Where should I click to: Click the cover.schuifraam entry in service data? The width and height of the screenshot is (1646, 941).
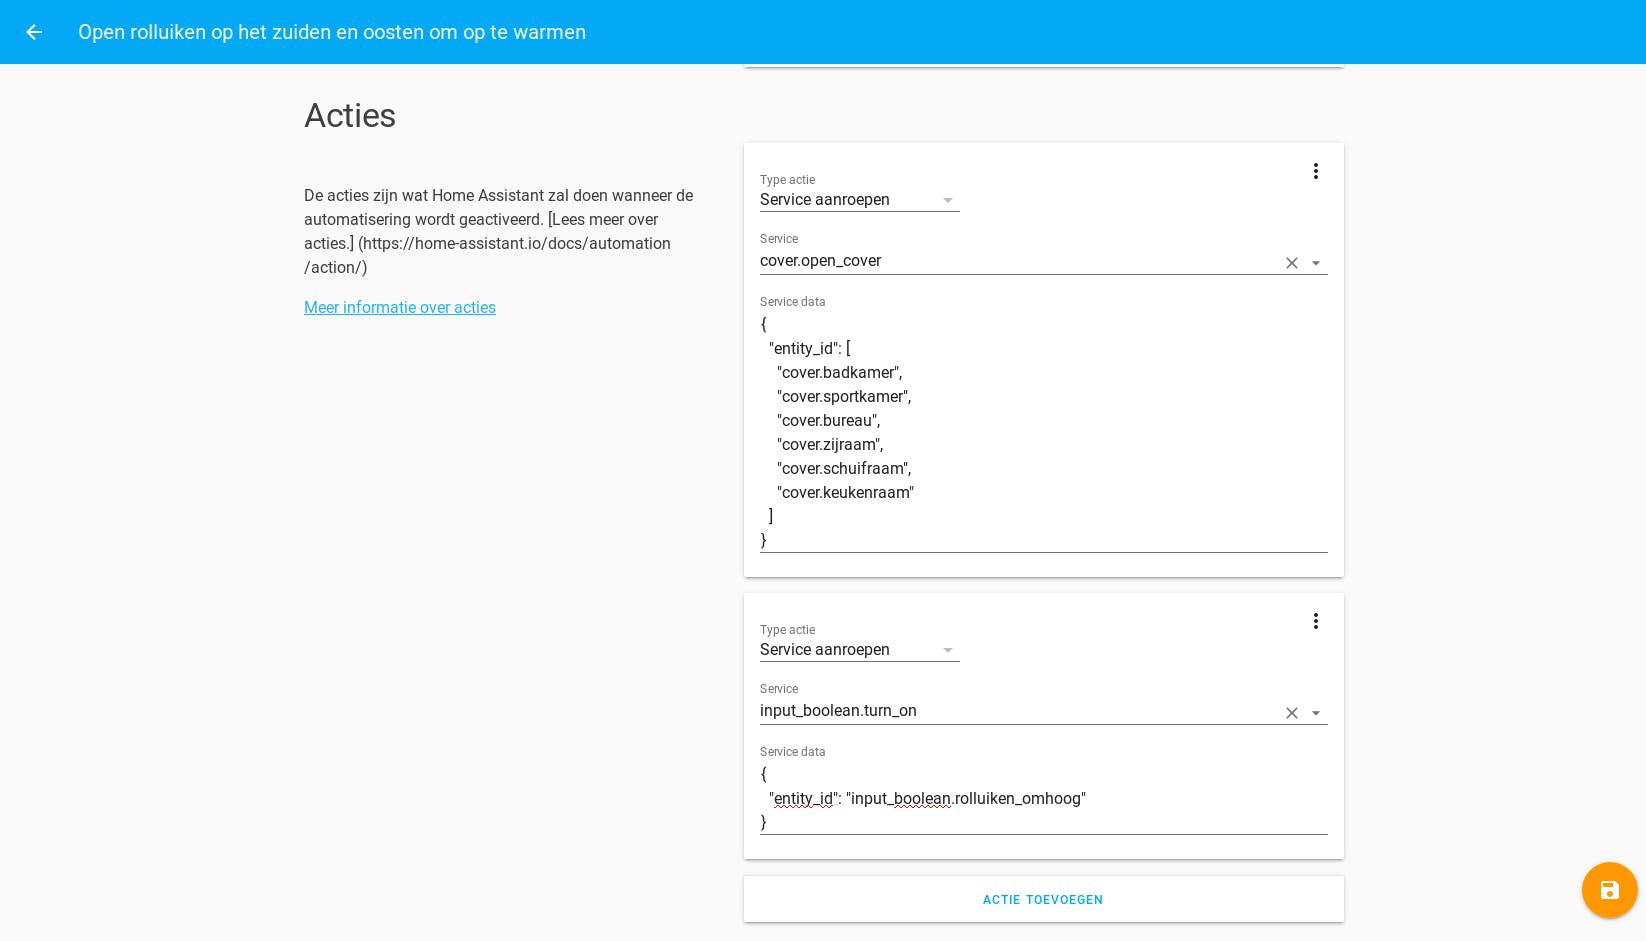pyautogui.click(x=844, y=469)
